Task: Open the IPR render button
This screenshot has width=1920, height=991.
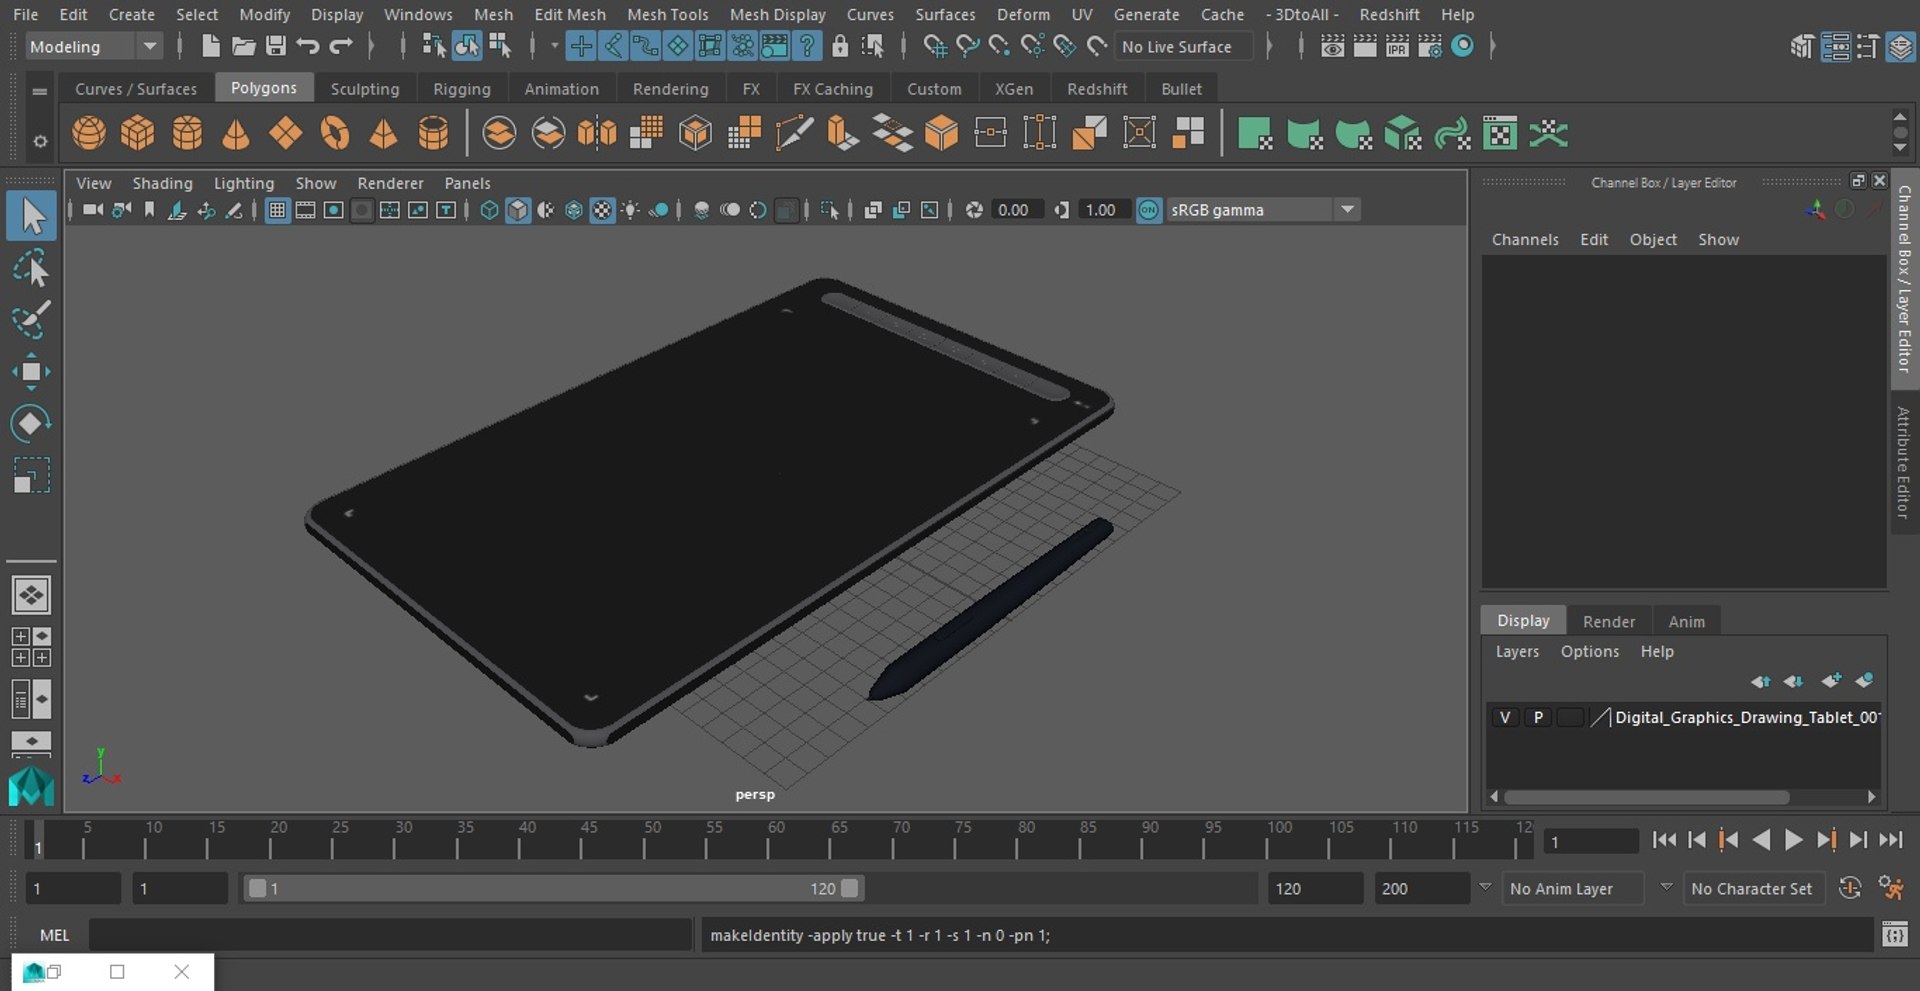Action: coord(1397,46)
